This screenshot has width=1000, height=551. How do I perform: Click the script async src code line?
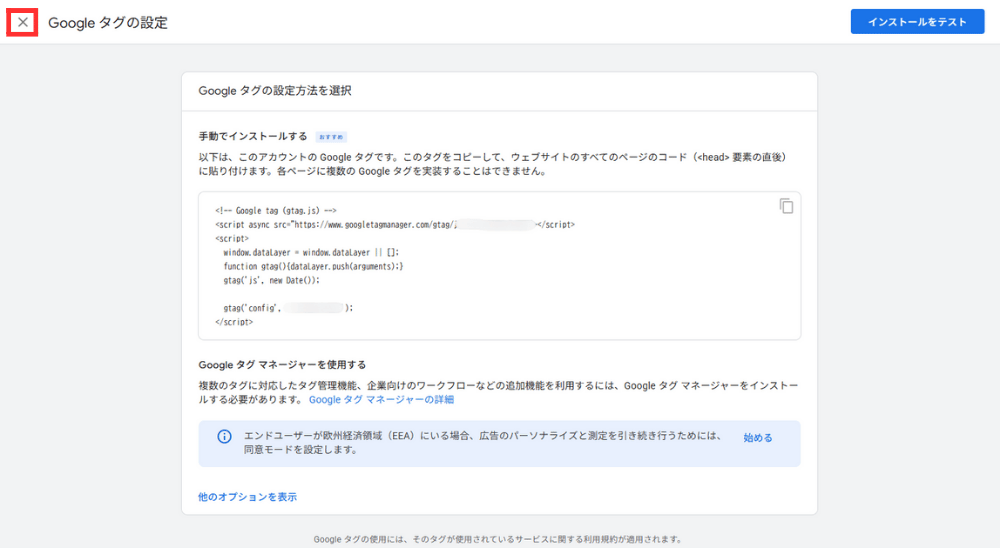point(395,224)
